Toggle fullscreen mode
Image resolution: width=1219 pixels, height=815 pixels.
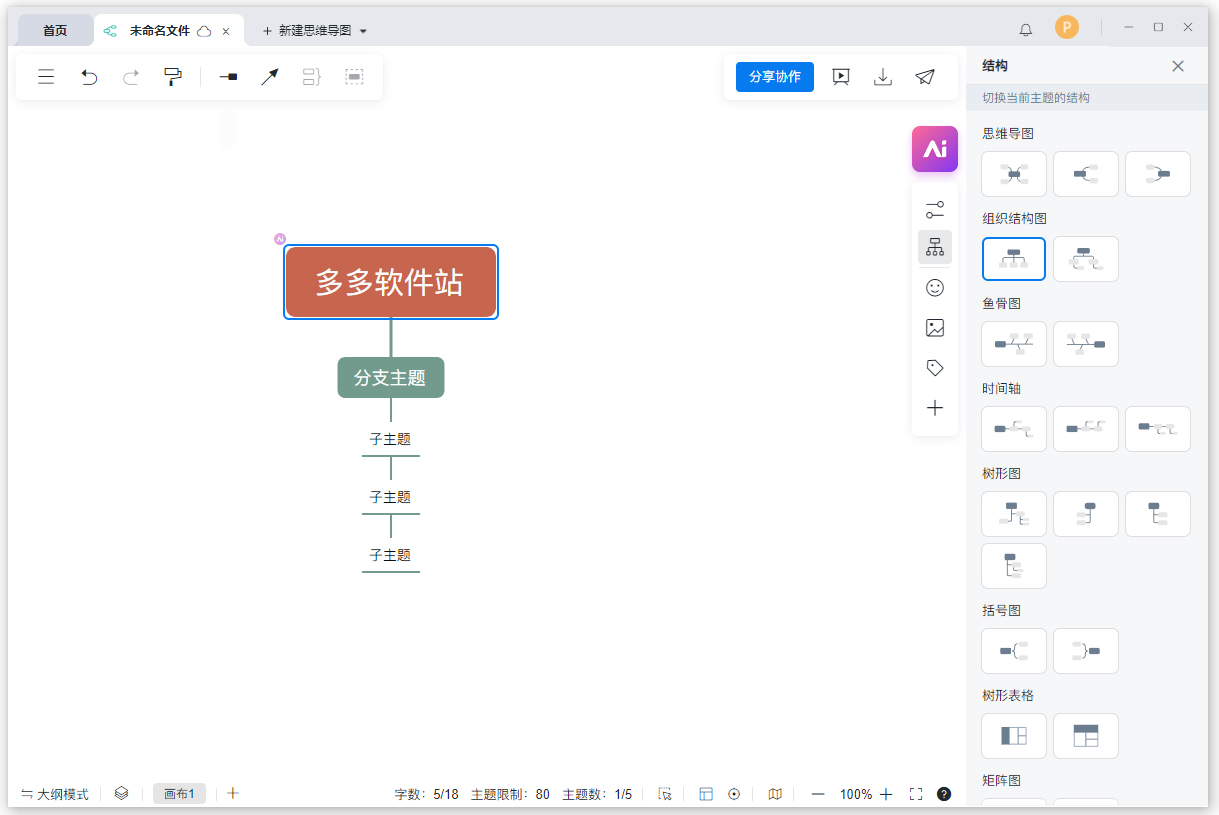[x=915, y=793]
